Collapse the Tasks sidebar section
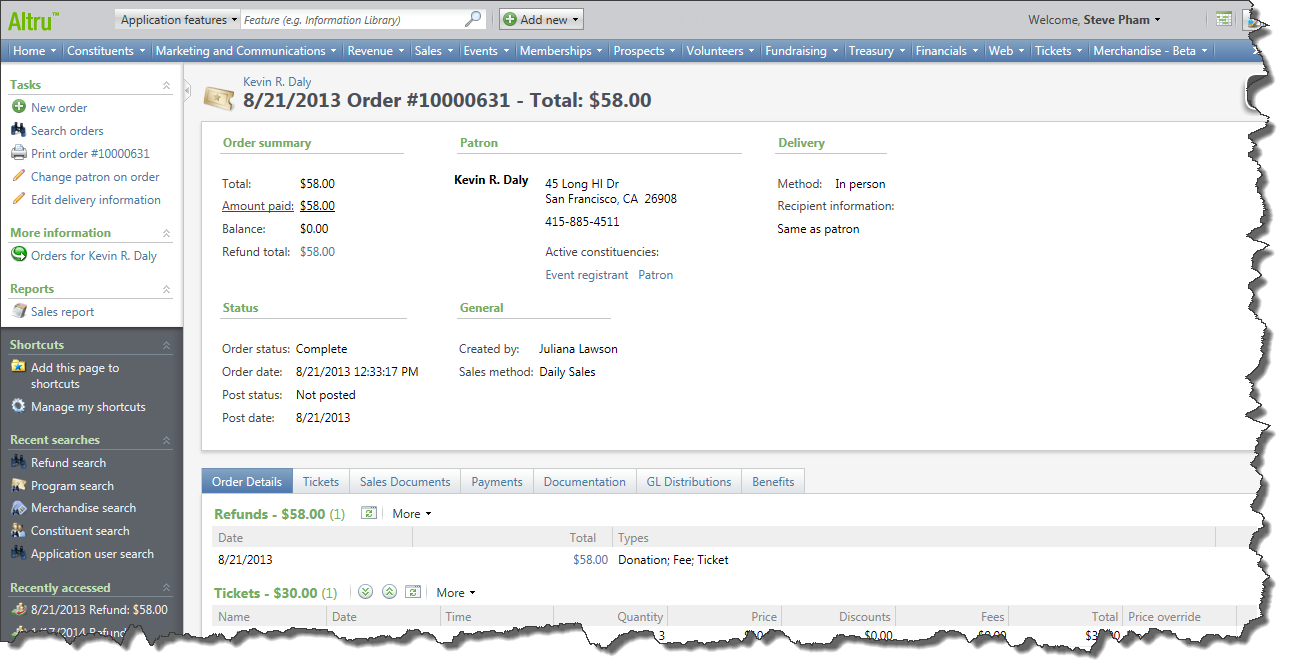Image resolution: width=1291 pixels, height=671 pixels. pos(167,86)
